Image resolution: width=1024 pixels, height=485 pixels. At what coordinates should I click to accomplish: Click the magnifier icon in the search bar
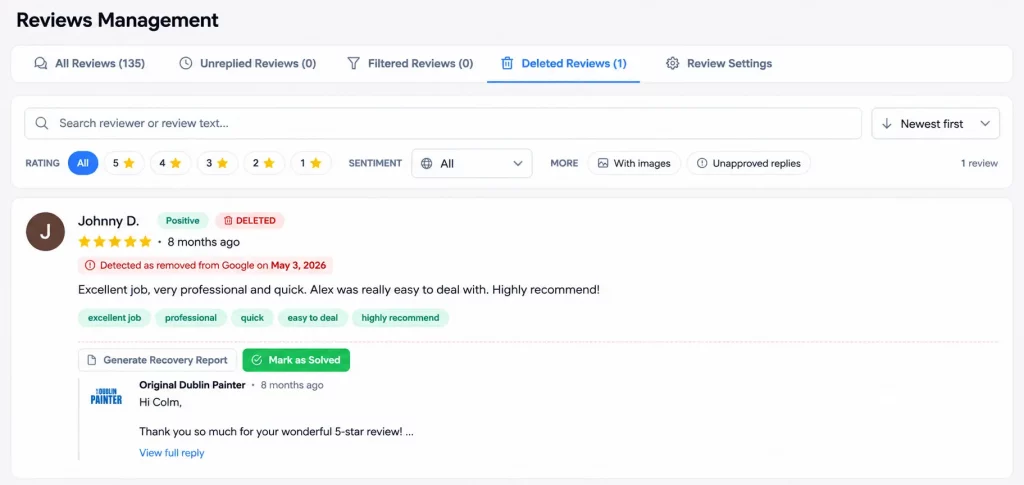[42, 123]
